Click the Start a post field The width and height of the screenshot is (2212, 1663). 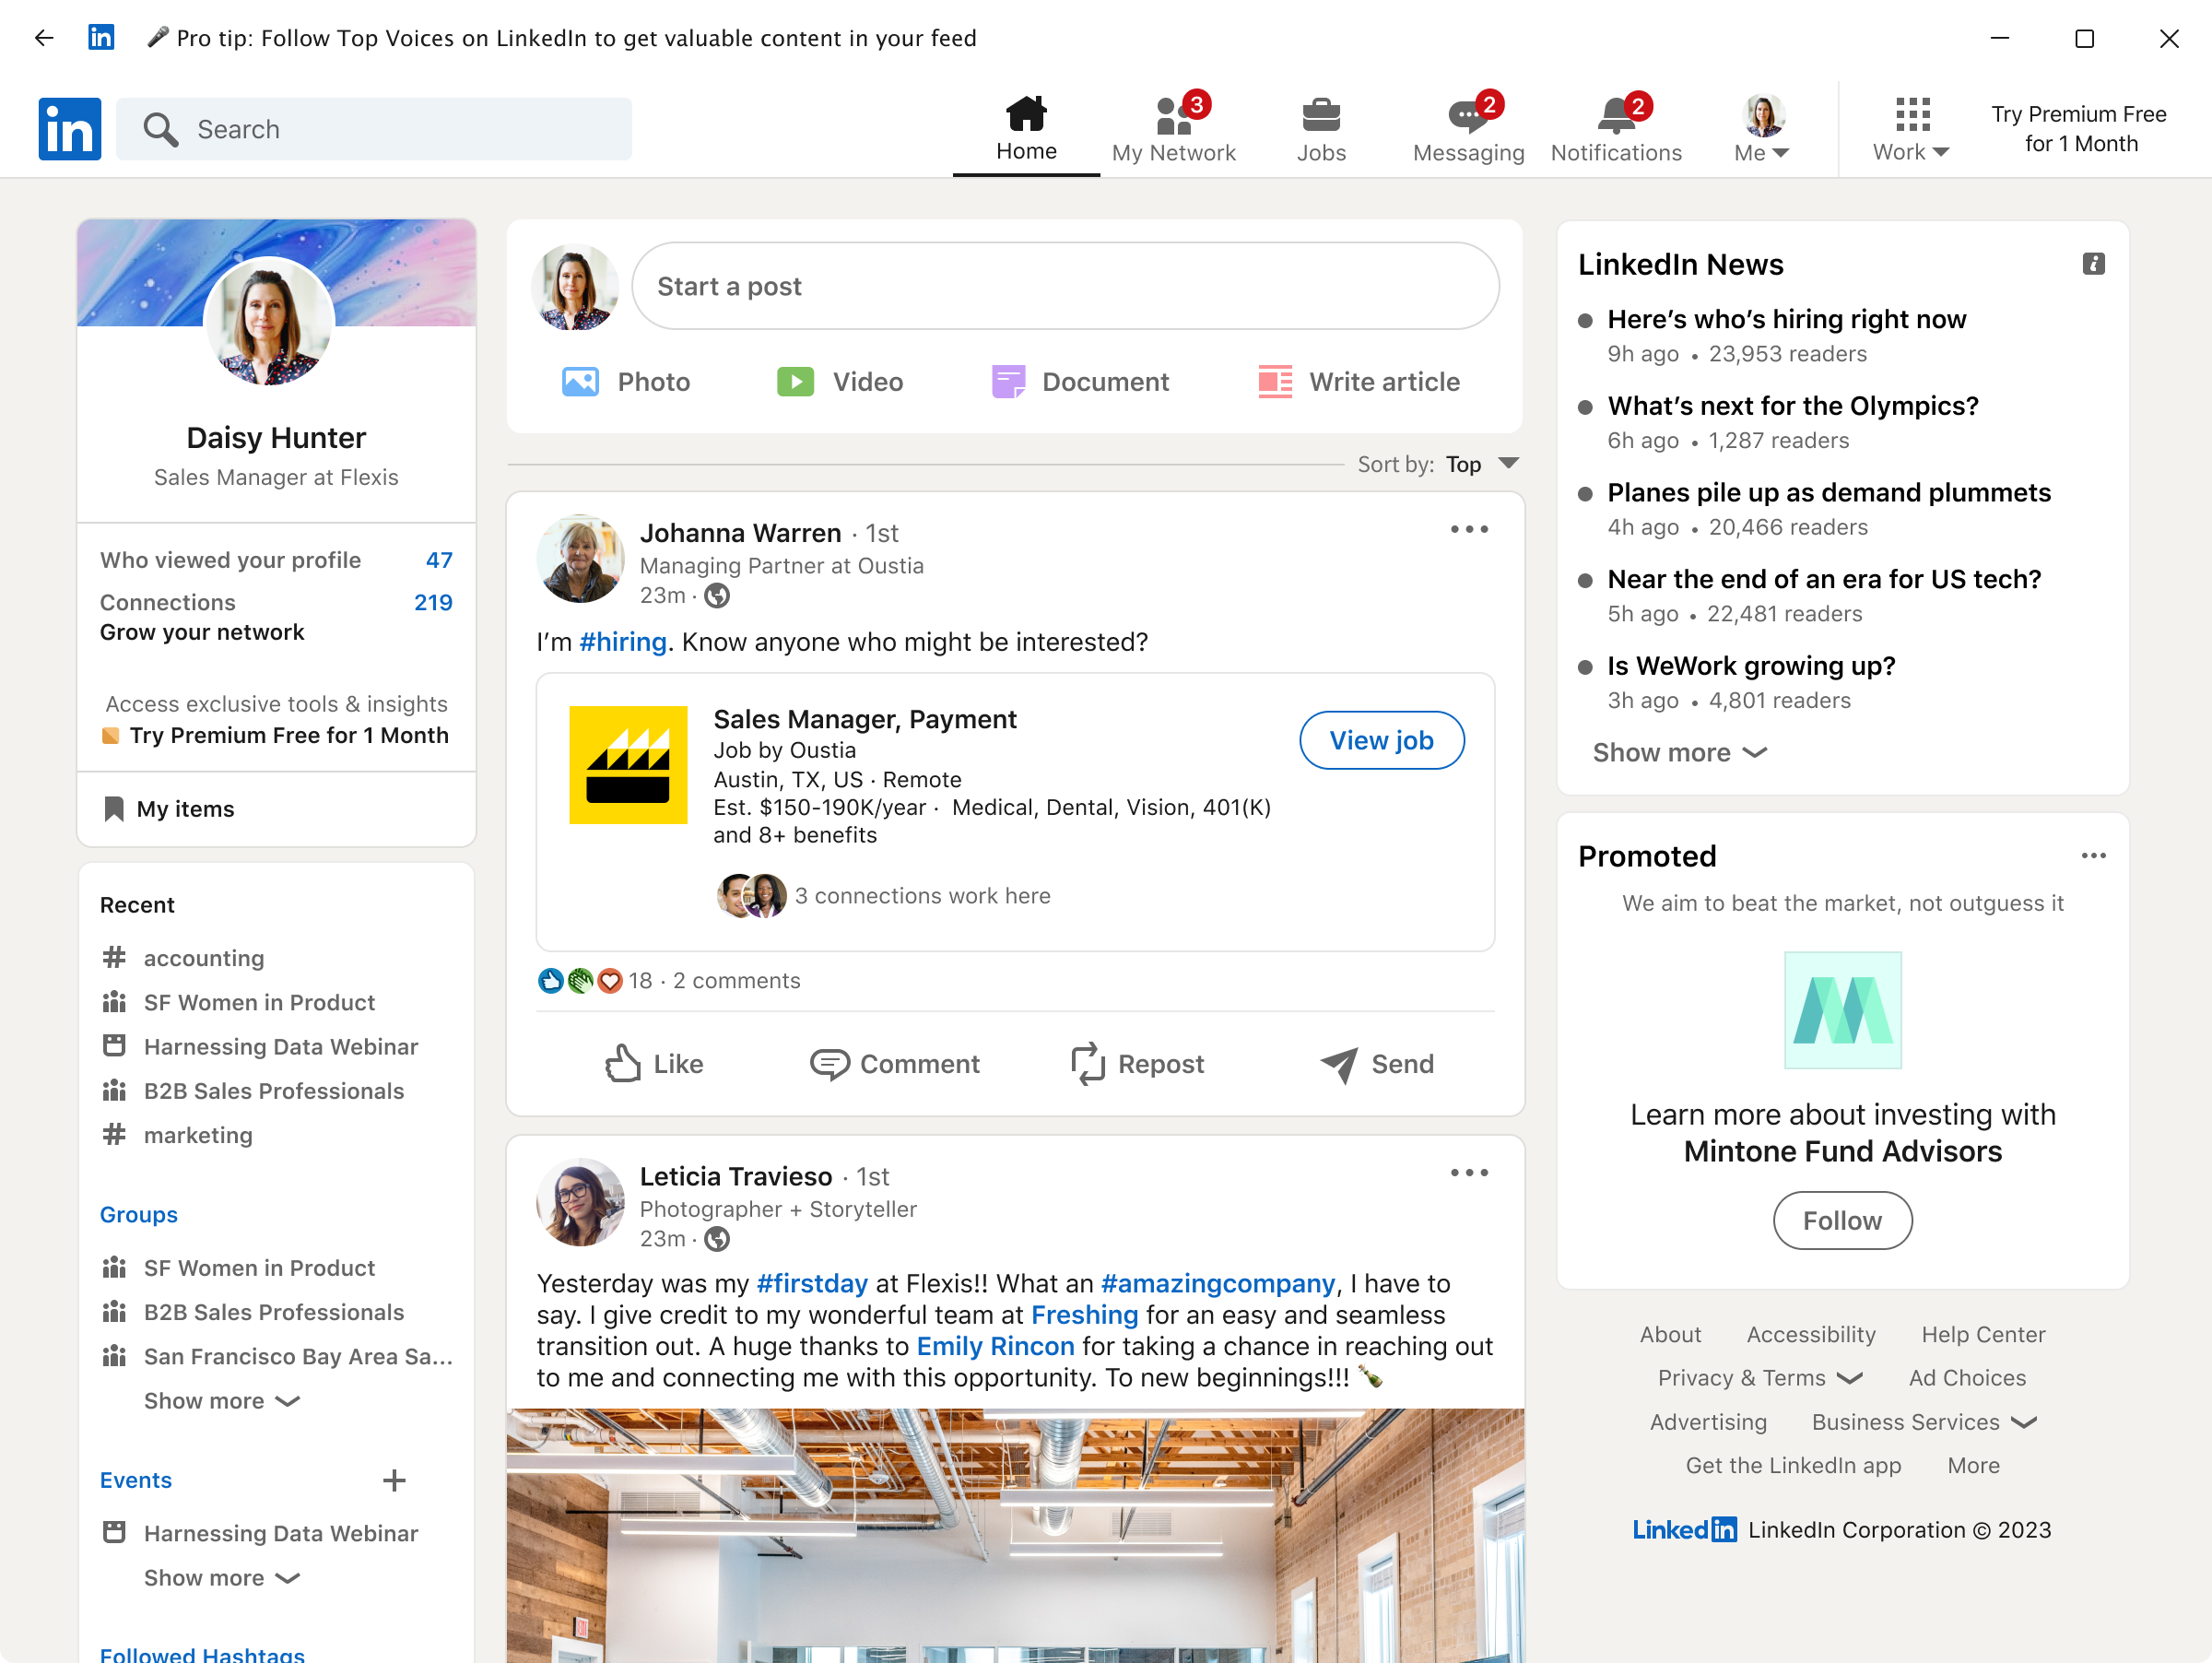[x=1064, y=286]
